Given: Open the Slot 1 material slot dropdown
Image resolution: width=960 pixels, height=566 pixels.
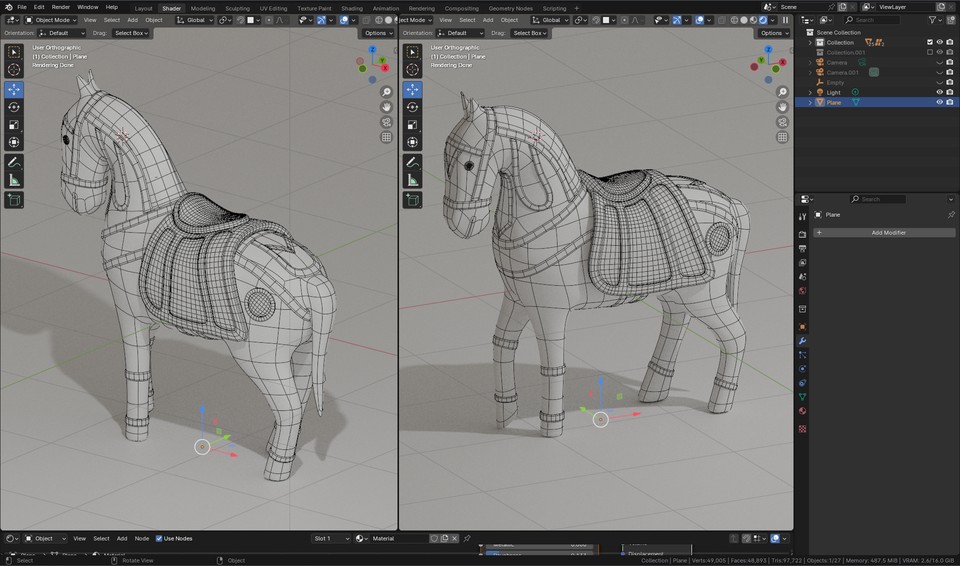Looking at the screenshot, I should [331, 538].
